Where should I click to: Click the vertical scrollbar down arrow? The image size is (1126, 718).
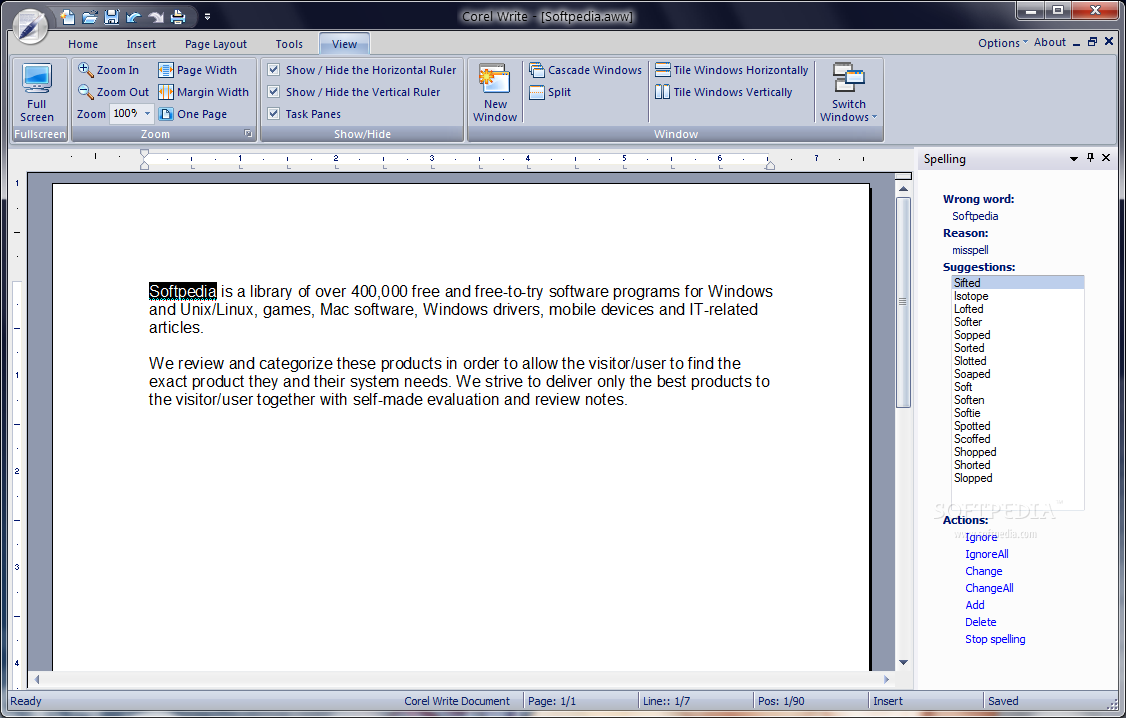pos(903,663)
